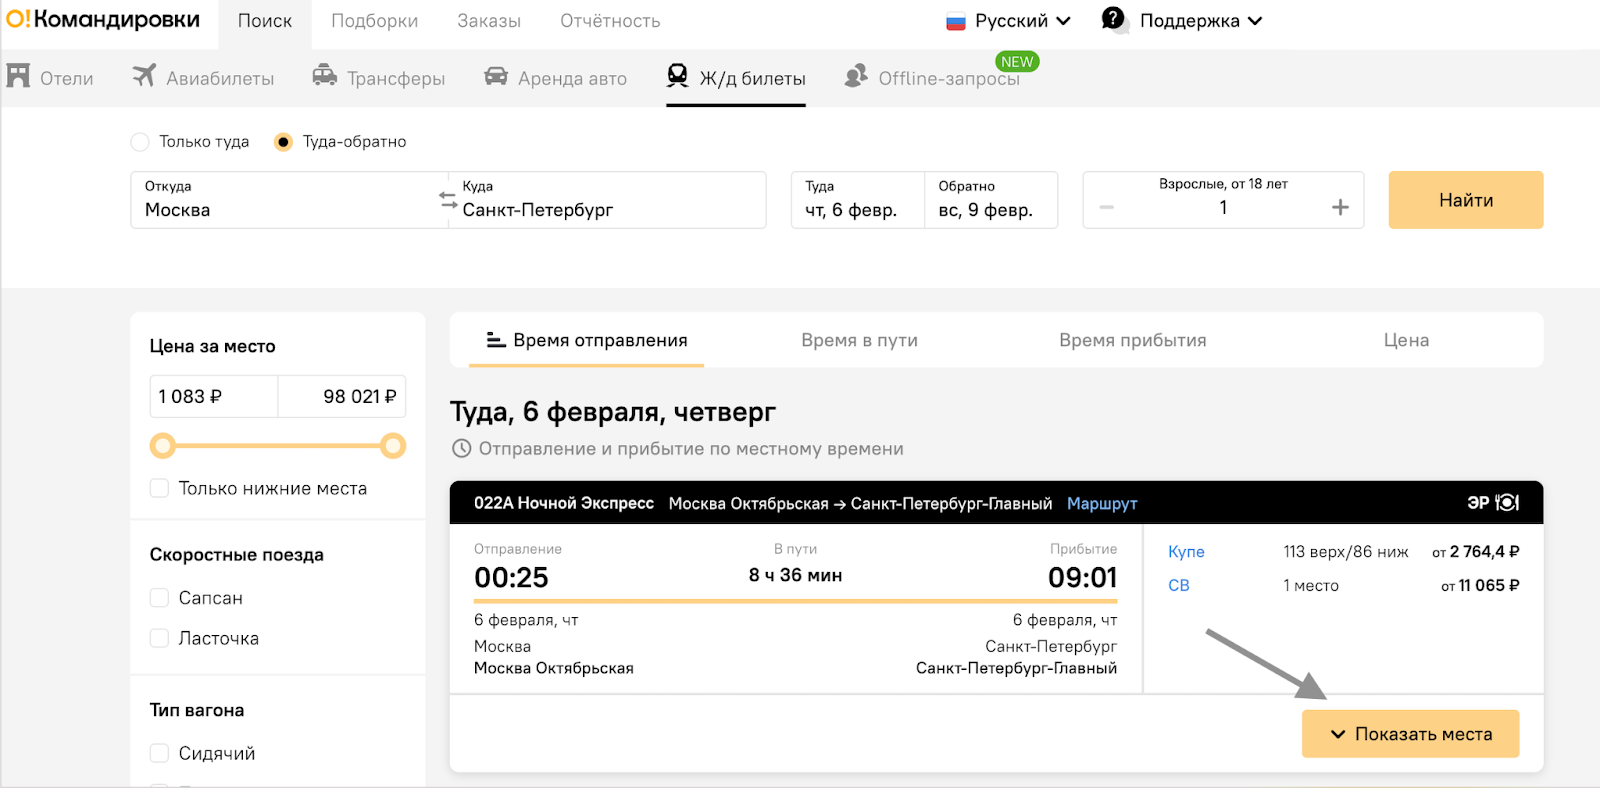This screenshot has height=788, width=1600.
Task: Click the maximum price slider handle
Action: (x=393, y=446)
